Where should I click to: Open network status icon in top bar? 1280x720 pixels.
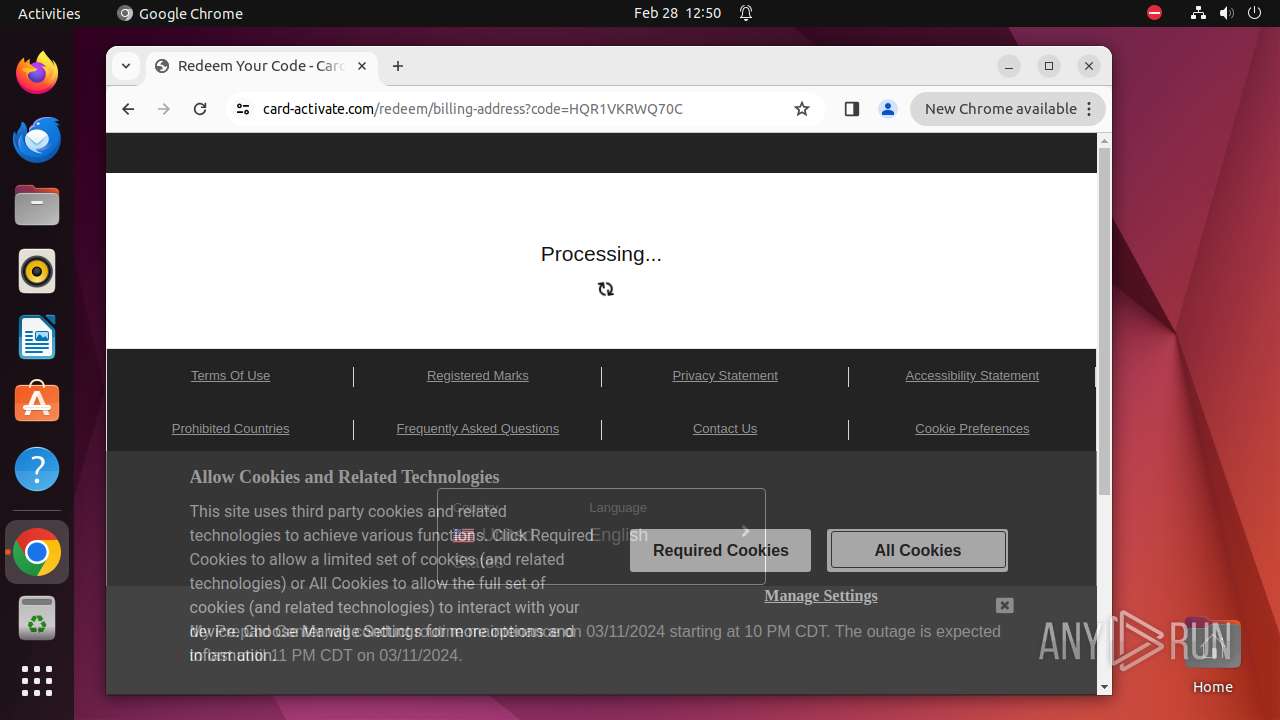[x=1198, y=13]
